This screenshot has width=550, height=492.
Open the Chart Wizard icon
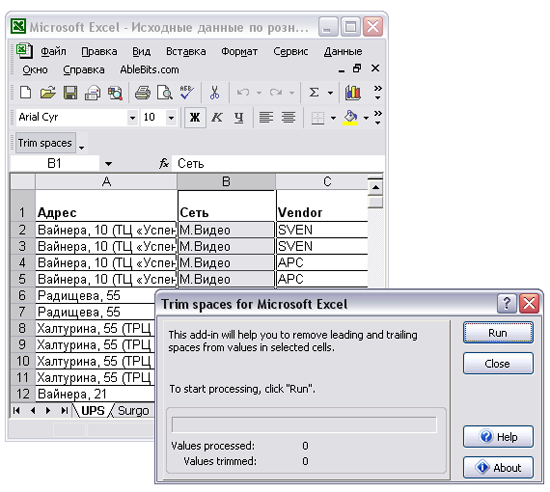pyautogui.click(x=353, y=93)
